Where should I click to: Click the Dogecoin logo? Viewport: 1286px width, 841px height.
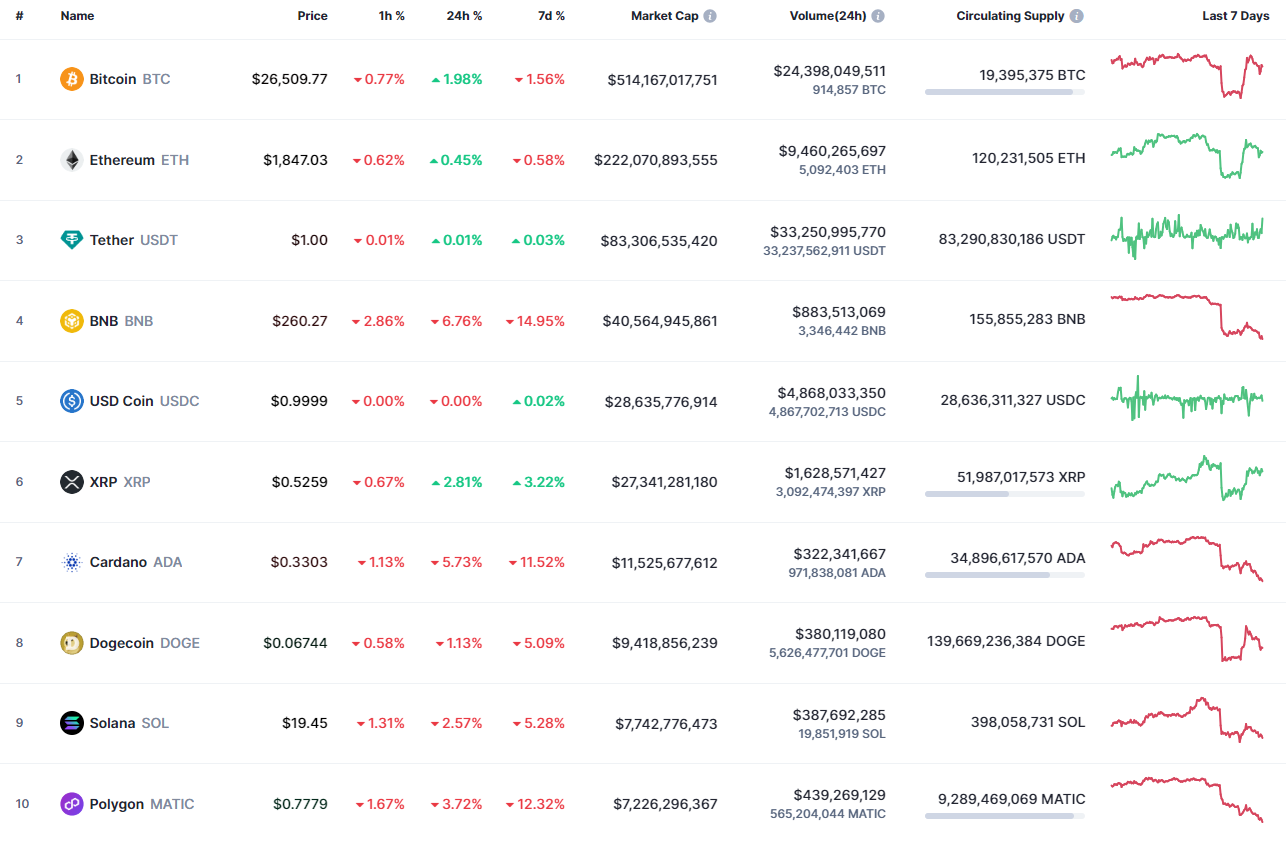70,643
